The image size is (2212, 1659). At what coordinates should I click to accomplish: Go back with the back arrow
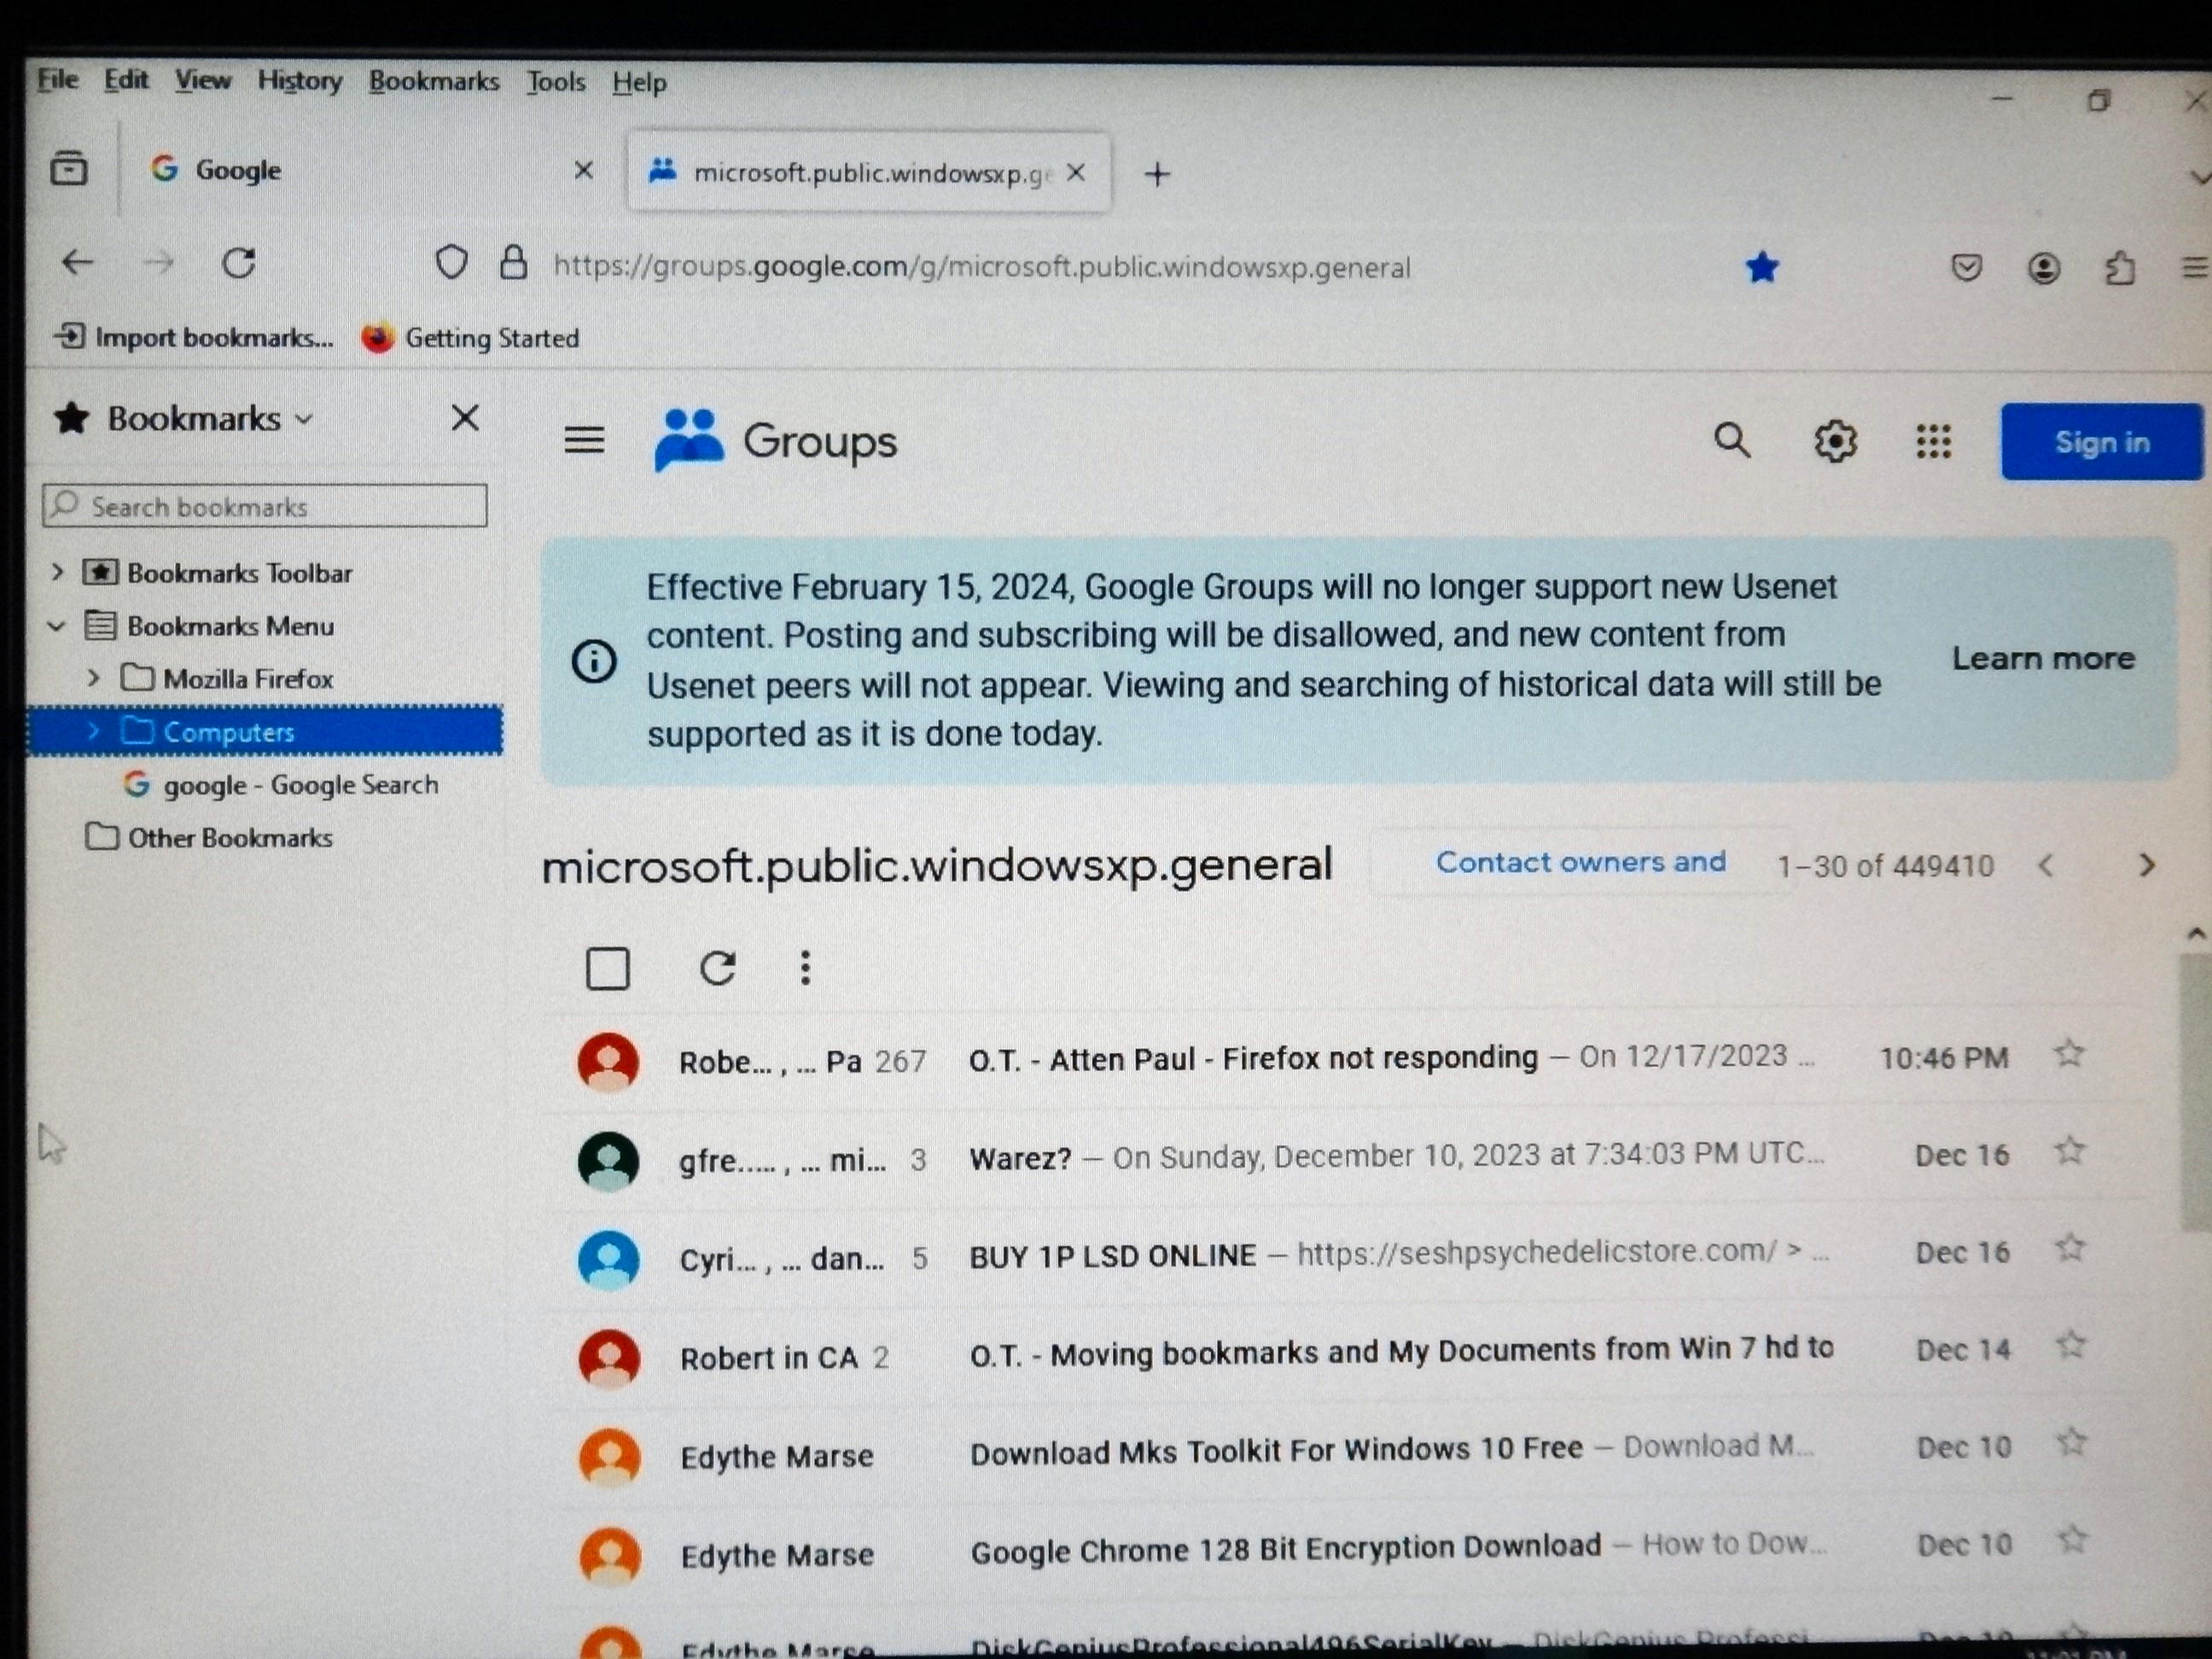pyautogui.click(x=77, y=263)
